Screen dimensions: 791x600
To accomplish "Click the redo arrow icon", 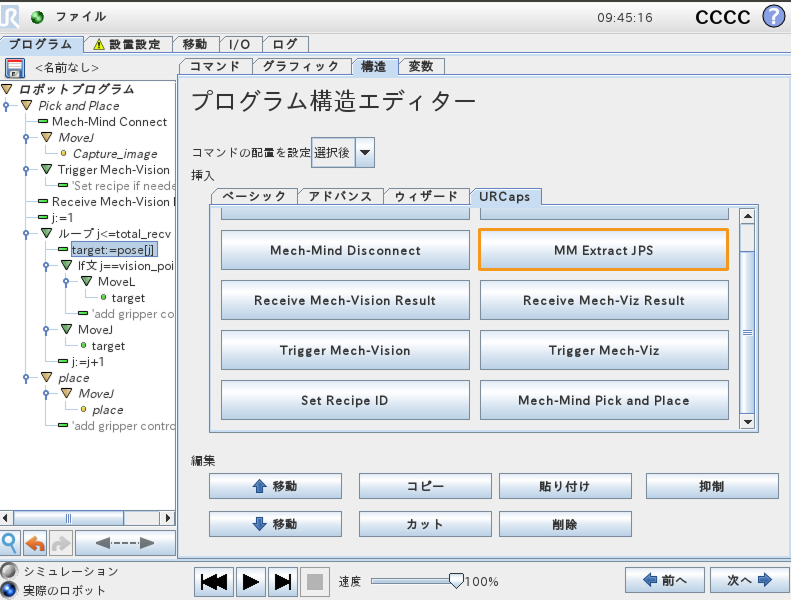I will (x=61, y=543).
